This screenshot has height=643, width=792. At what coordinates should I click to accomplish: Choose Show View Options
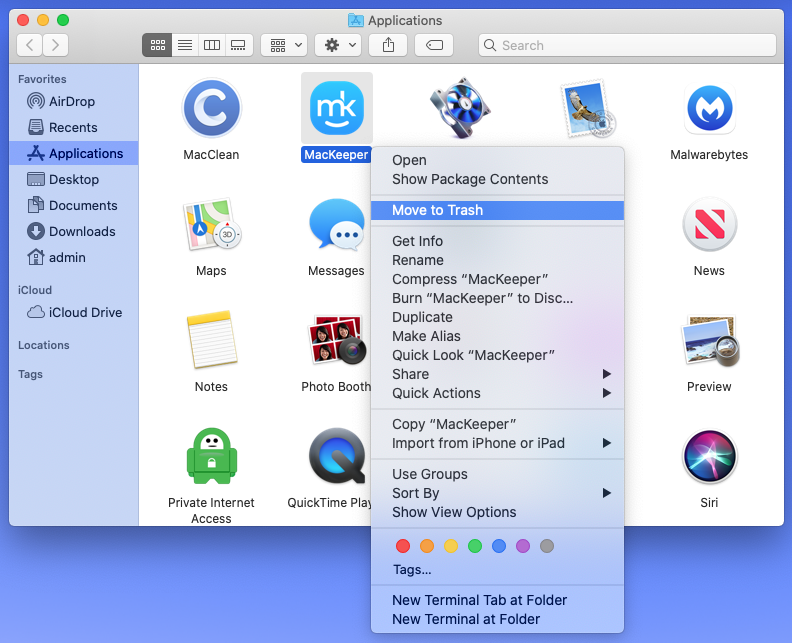point(498,512)
